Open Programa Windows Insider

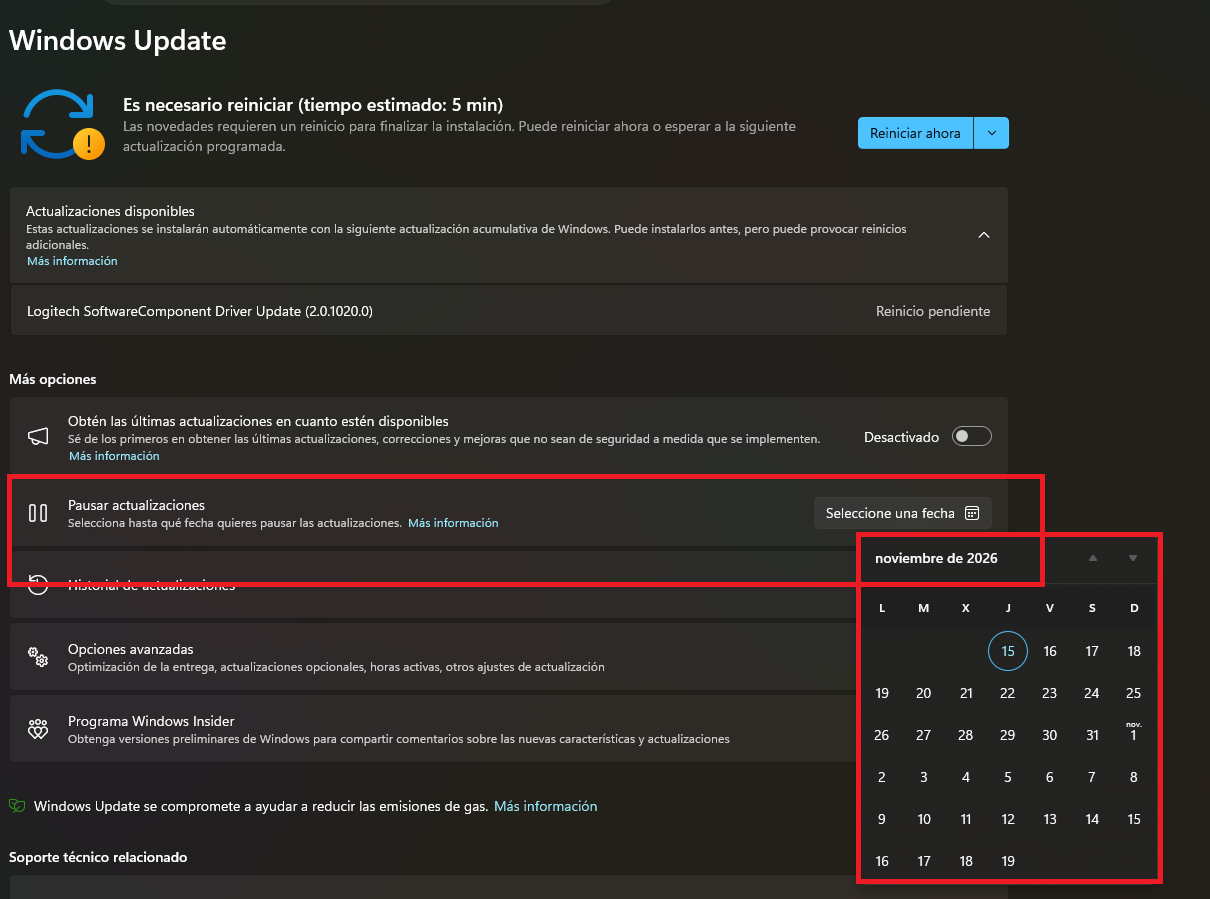click(435, 729)
